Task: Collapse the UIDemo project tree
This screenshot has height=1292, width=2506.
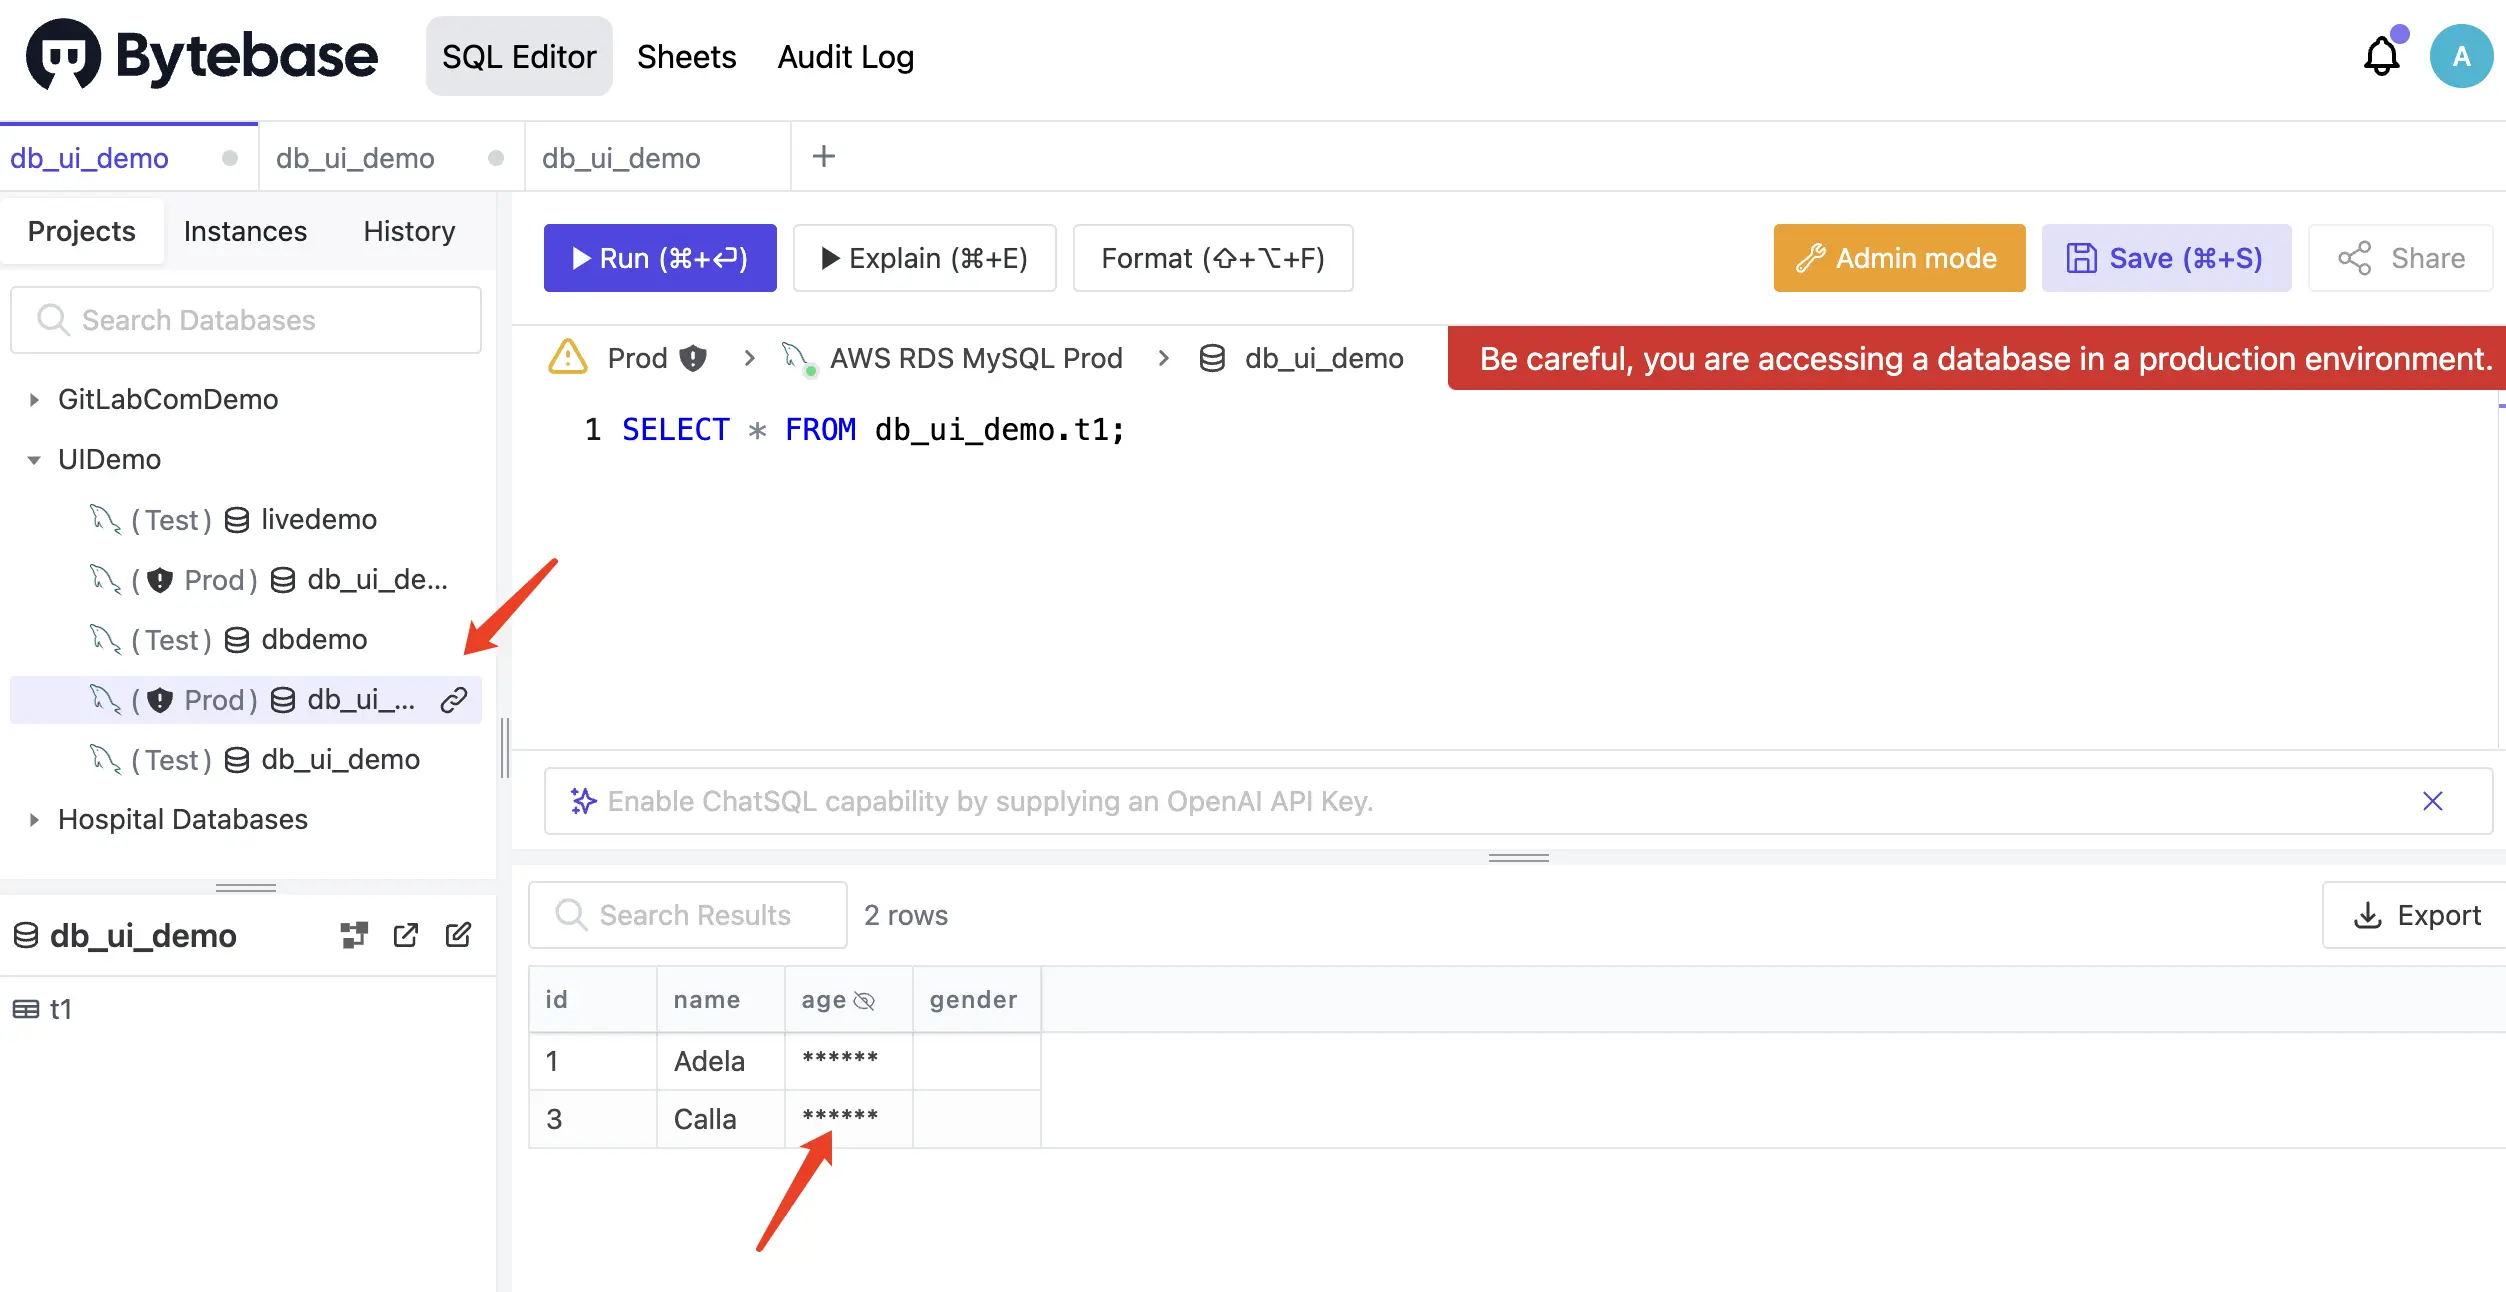Action: coord(33,459)
